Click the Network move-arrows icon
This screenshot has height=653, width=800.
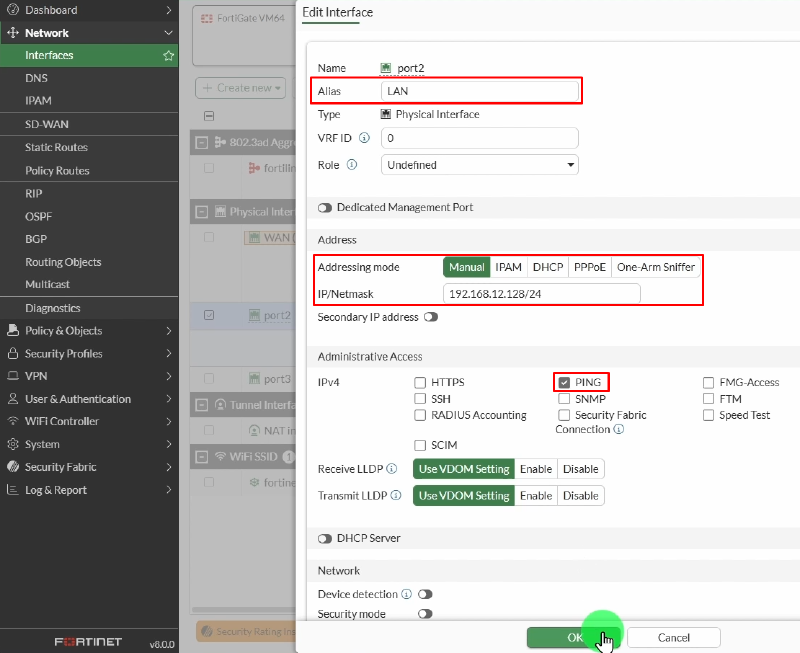click(x=13, y=33)
